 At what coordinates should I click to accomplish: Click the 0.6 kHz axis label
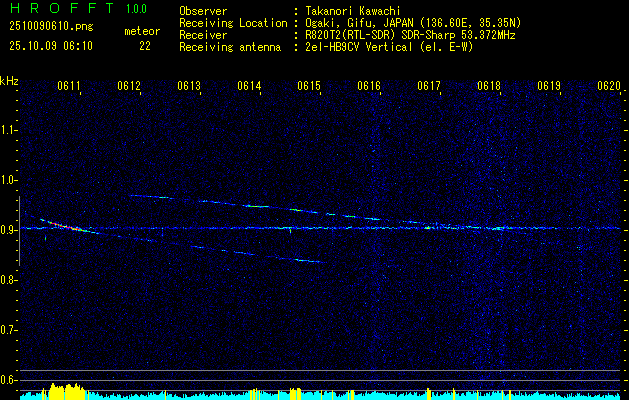click(8, 380)
